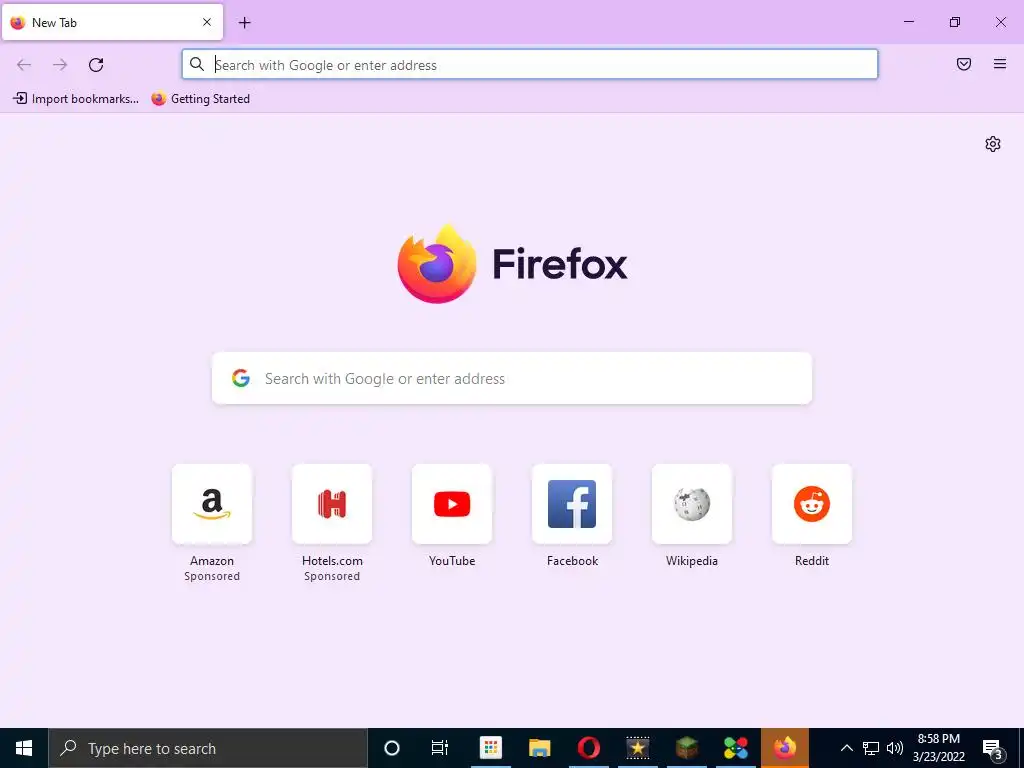This screenshot has height=768, width=1024.
Task: Minimize the Firefox window
Action: point(908,22)
